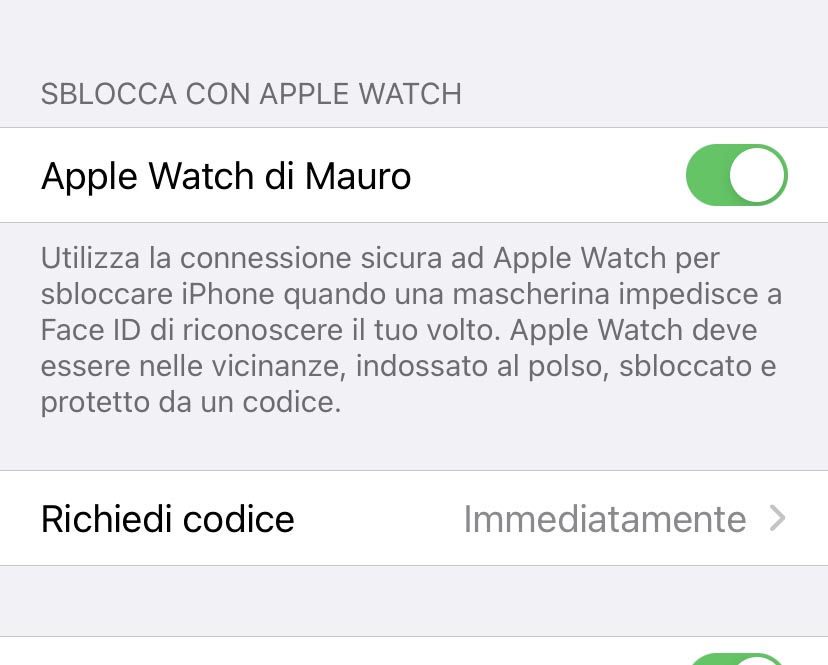
Task: Click the text line mentioning Face ID
Action: 399,330
